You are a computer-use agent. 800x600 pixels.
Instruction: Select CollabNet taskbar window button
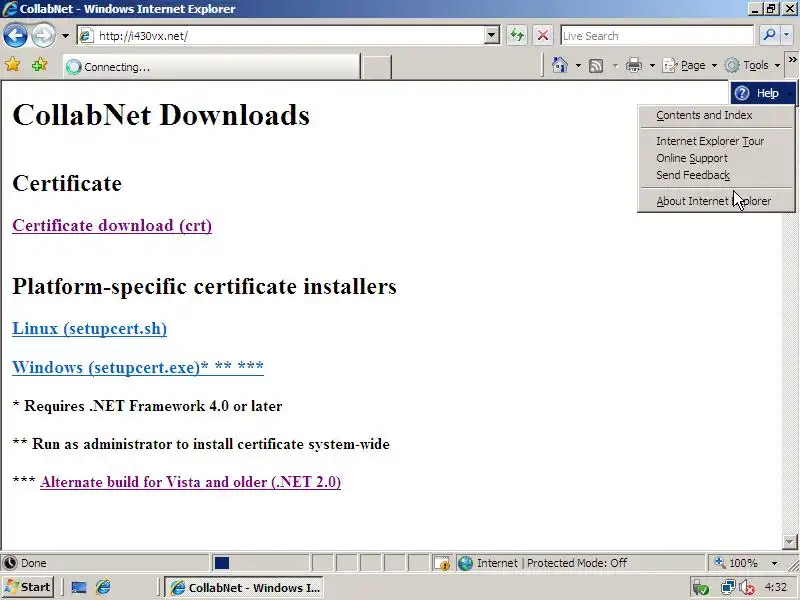(245, 588)
